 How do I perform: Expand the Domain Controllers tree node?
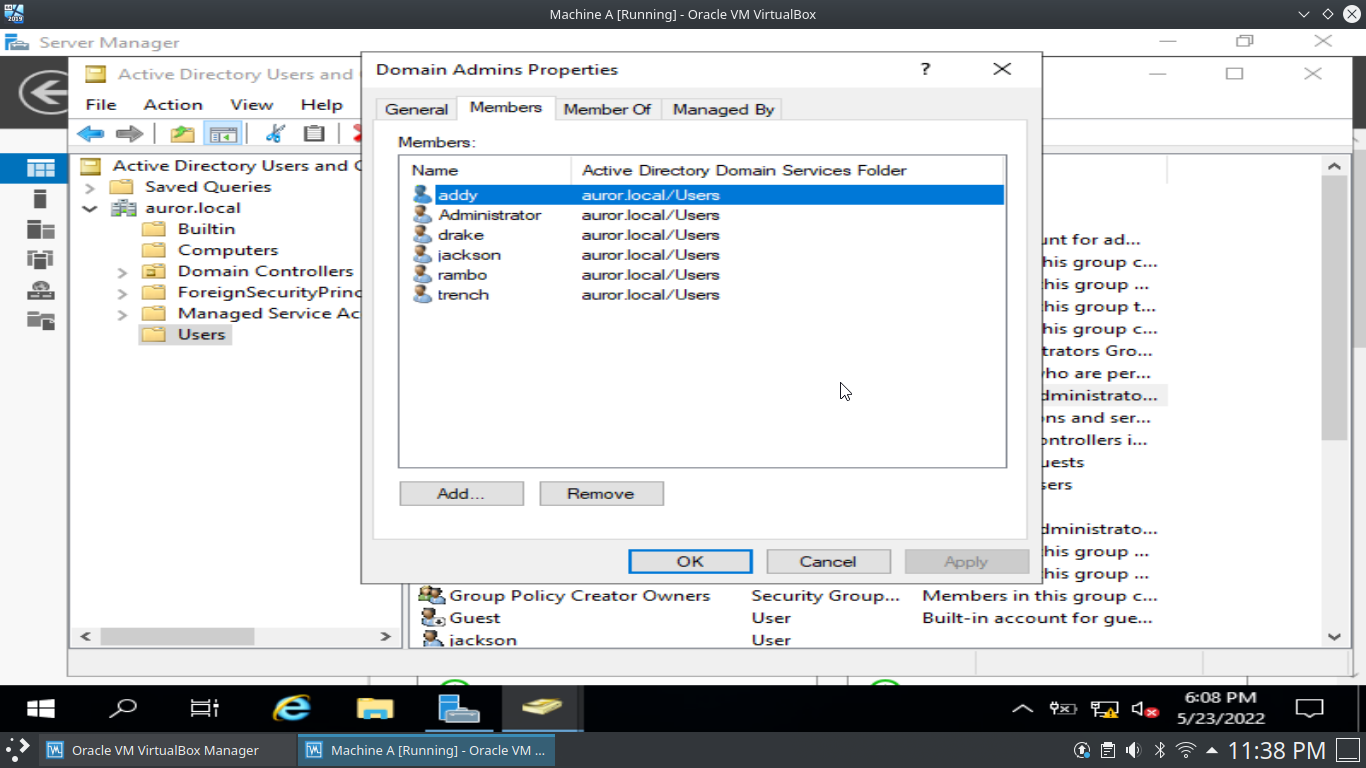[122, 272]
